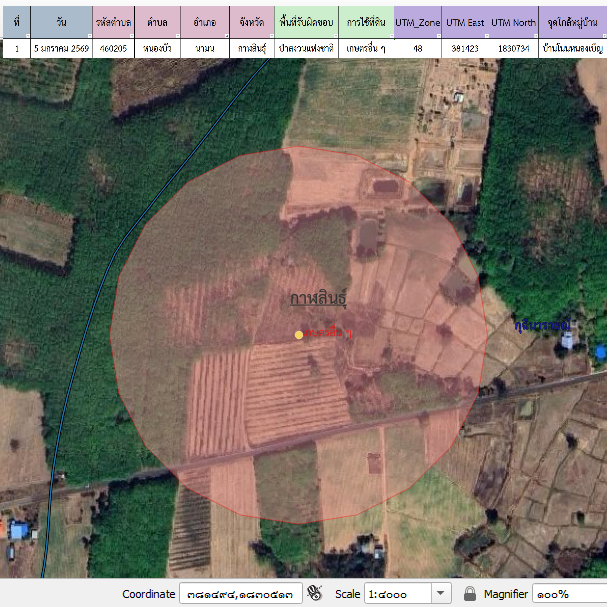
Task: Select the UTM North column header
Action: (x=513, y=22)
